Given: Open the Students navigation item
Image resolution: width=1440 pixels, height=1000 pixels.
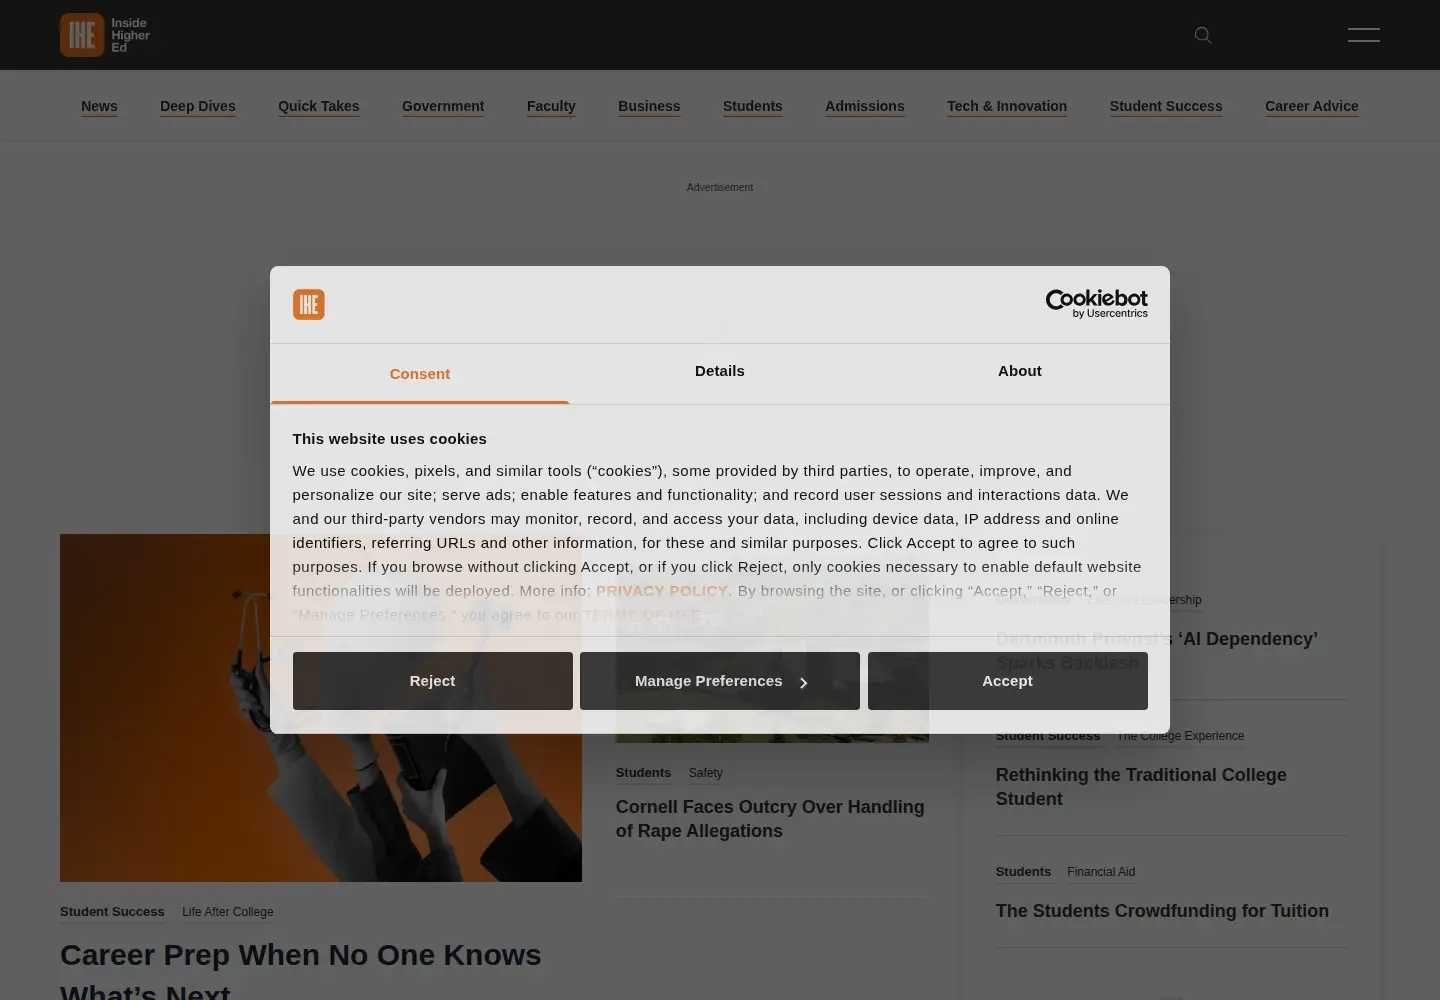Looking at the screenshot, I should tap(753, 106).
